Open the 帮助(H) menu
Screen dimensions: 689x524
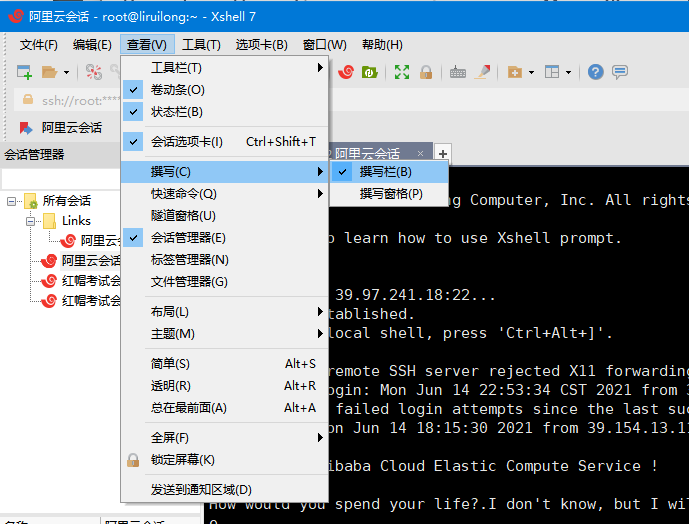[382, 44]
